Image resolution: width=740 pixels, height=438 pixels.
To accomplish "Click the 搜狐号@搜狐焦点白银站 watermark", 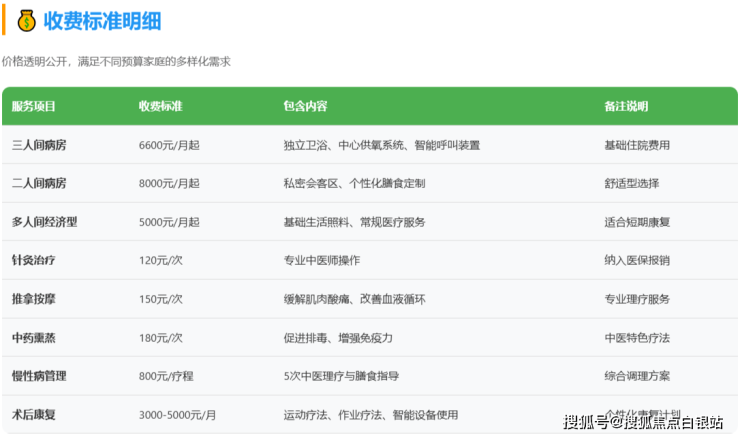I will click(x=643, y=422).
